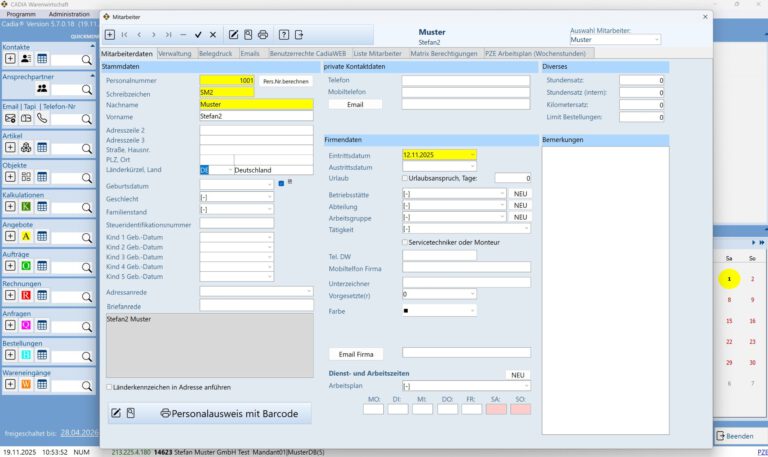Click the printer icon in Mitarbeiter toolbar
The width and height of the screenshot is (768, 457).
(263, 35)
